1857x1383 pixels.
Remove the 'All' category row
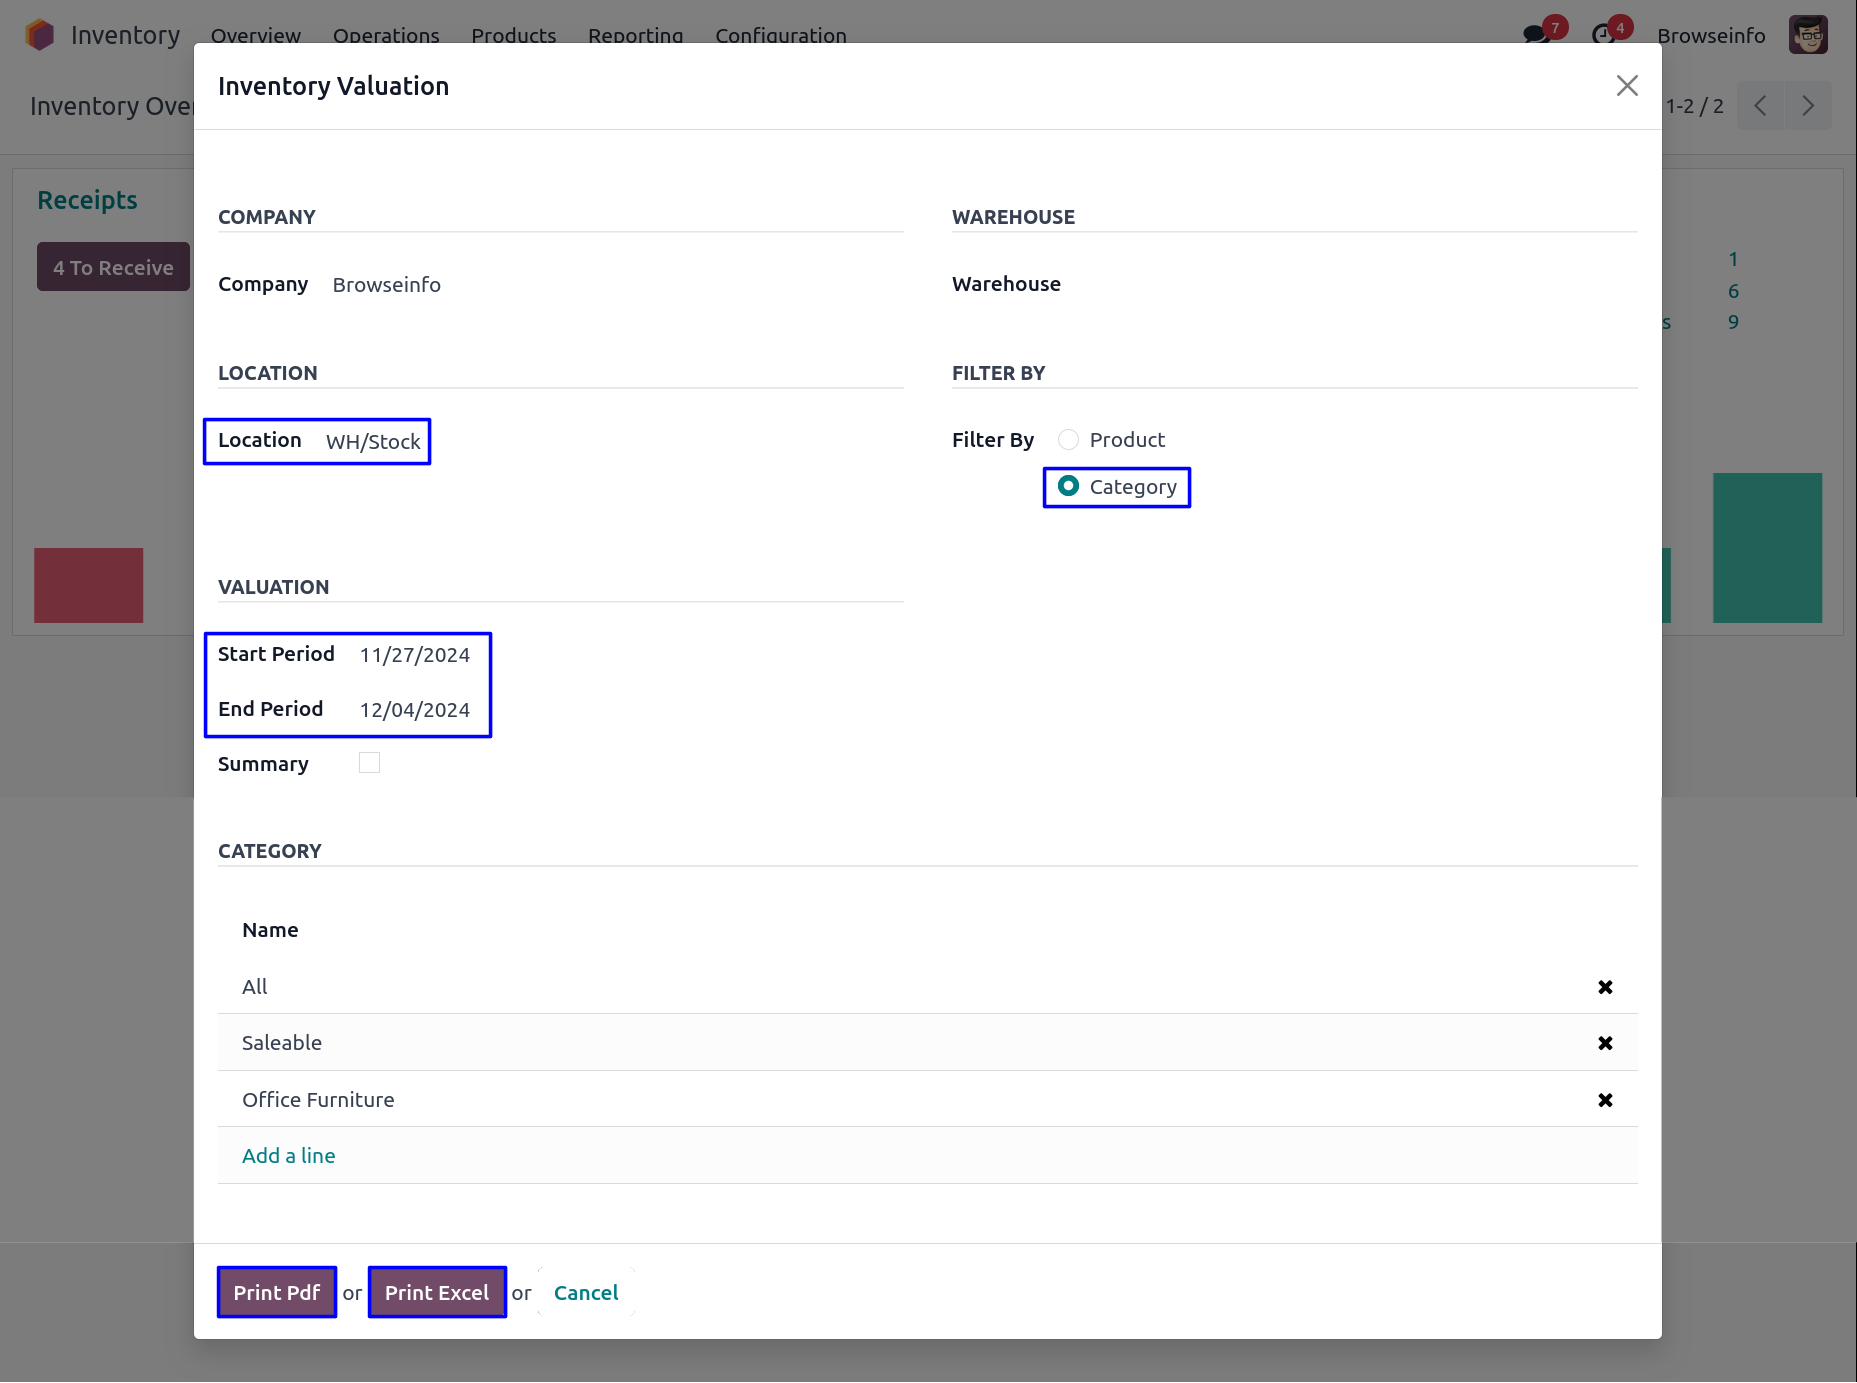click(x=1605, y=987)
